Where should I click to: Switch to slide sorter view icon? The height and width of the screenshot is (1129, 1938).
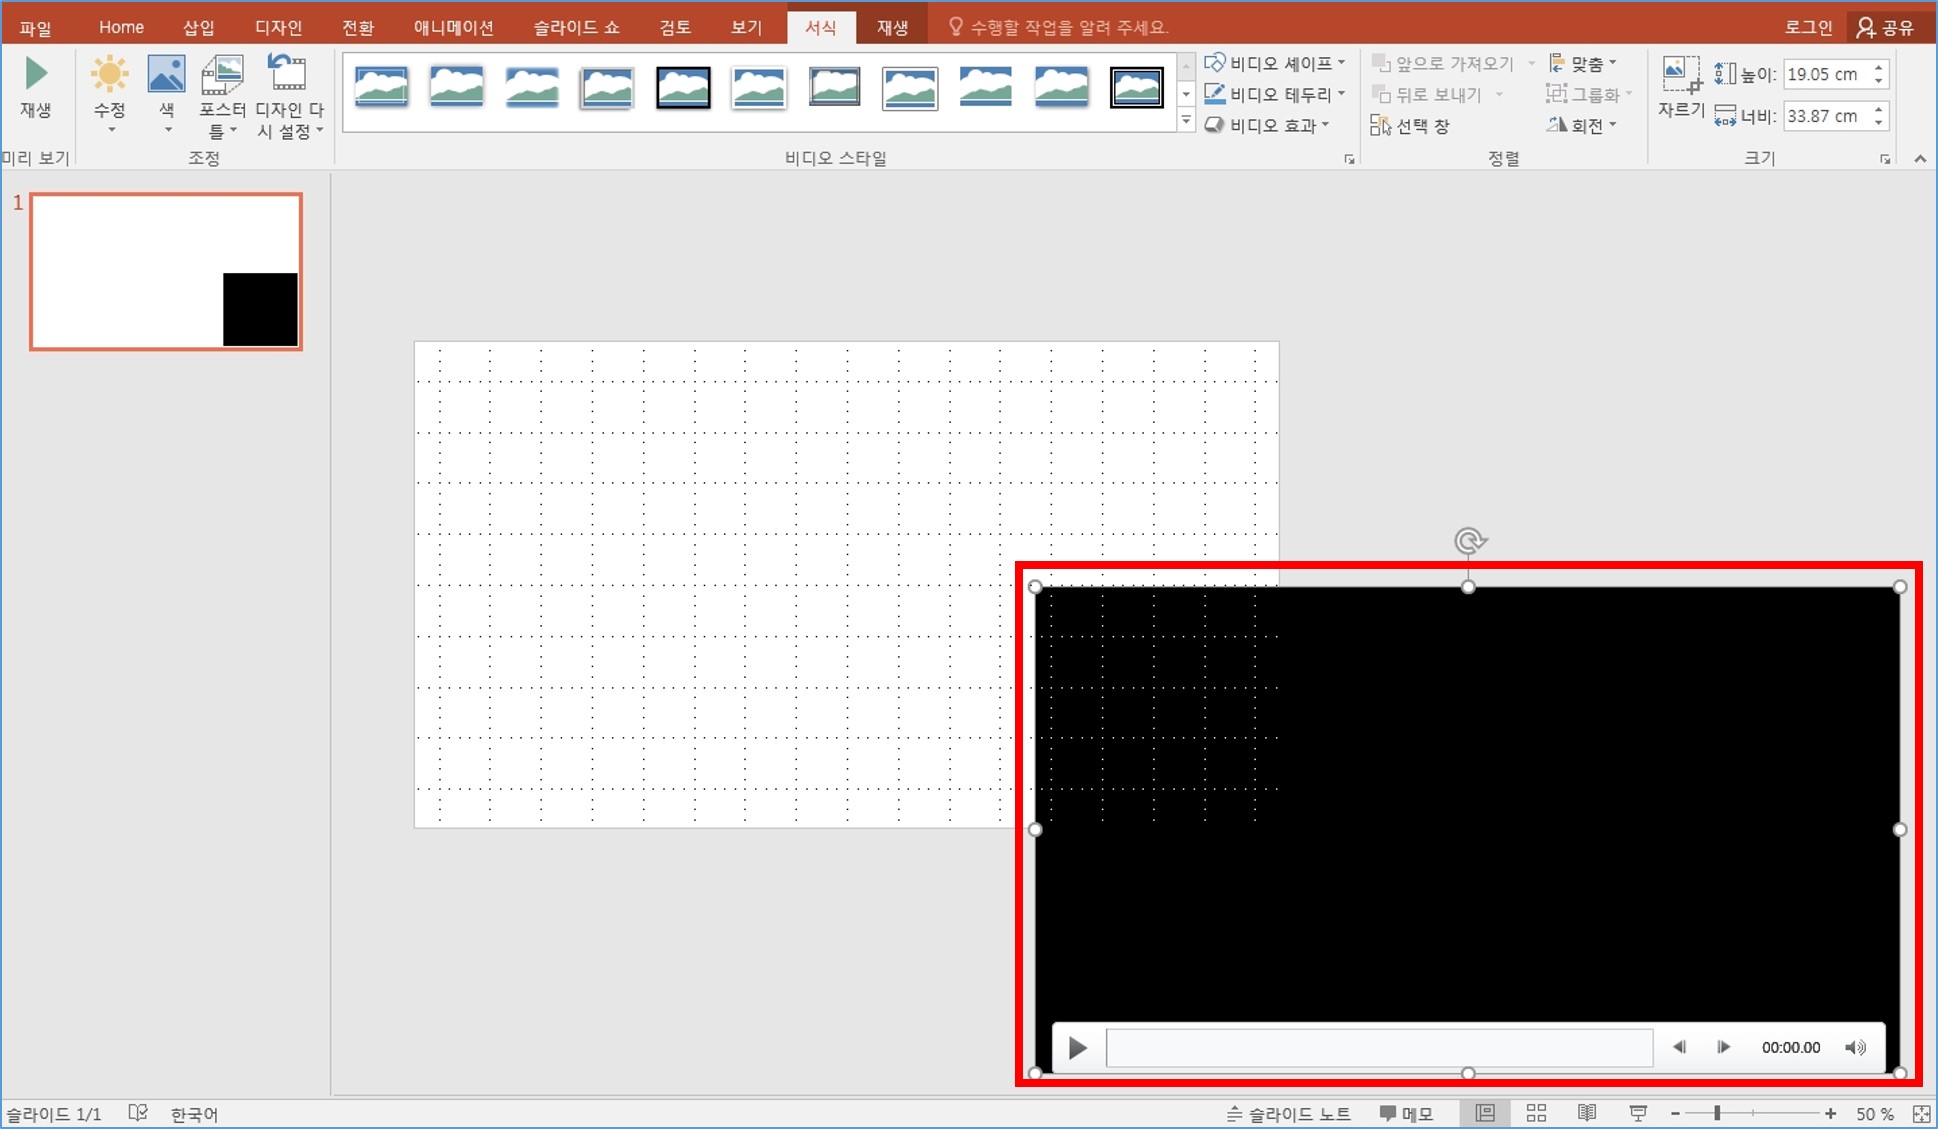[x=1536, y=1113]
